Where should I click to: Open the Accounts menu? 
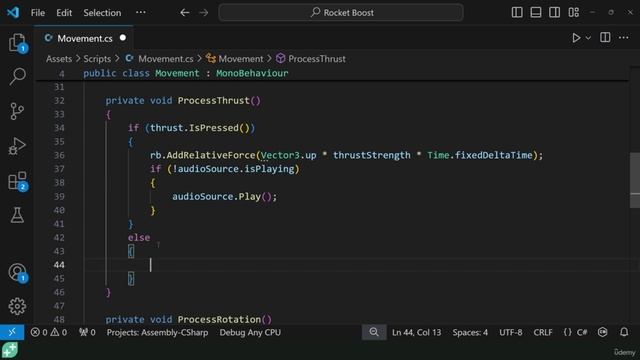coord(17,272)
